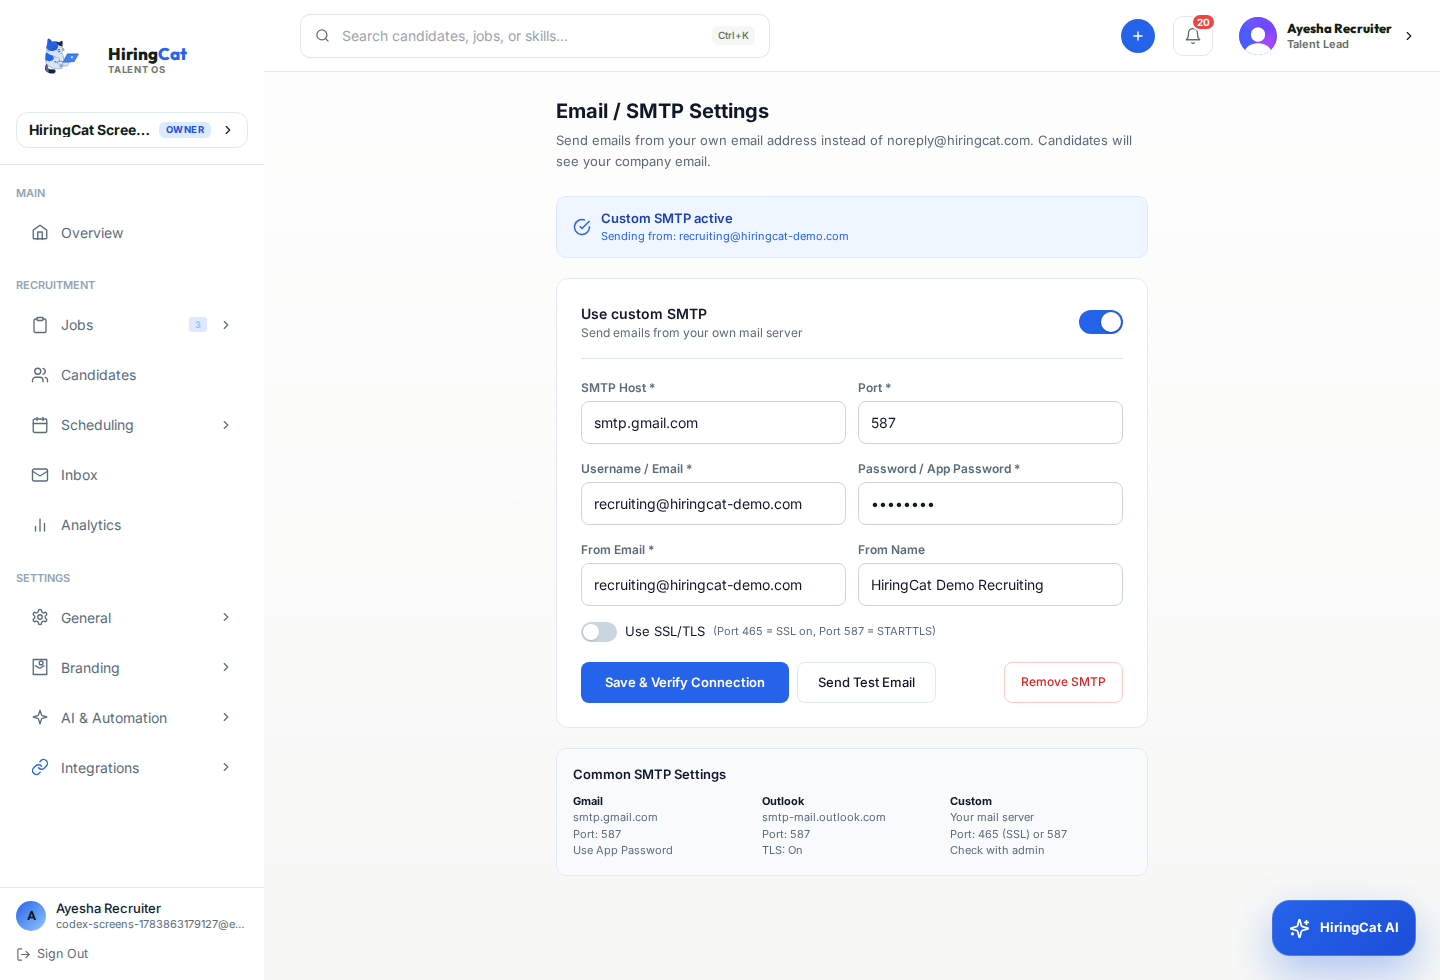Click the Sign Out link
The width and height of the screenshot is (1440, 980).
tap(53, 954)
